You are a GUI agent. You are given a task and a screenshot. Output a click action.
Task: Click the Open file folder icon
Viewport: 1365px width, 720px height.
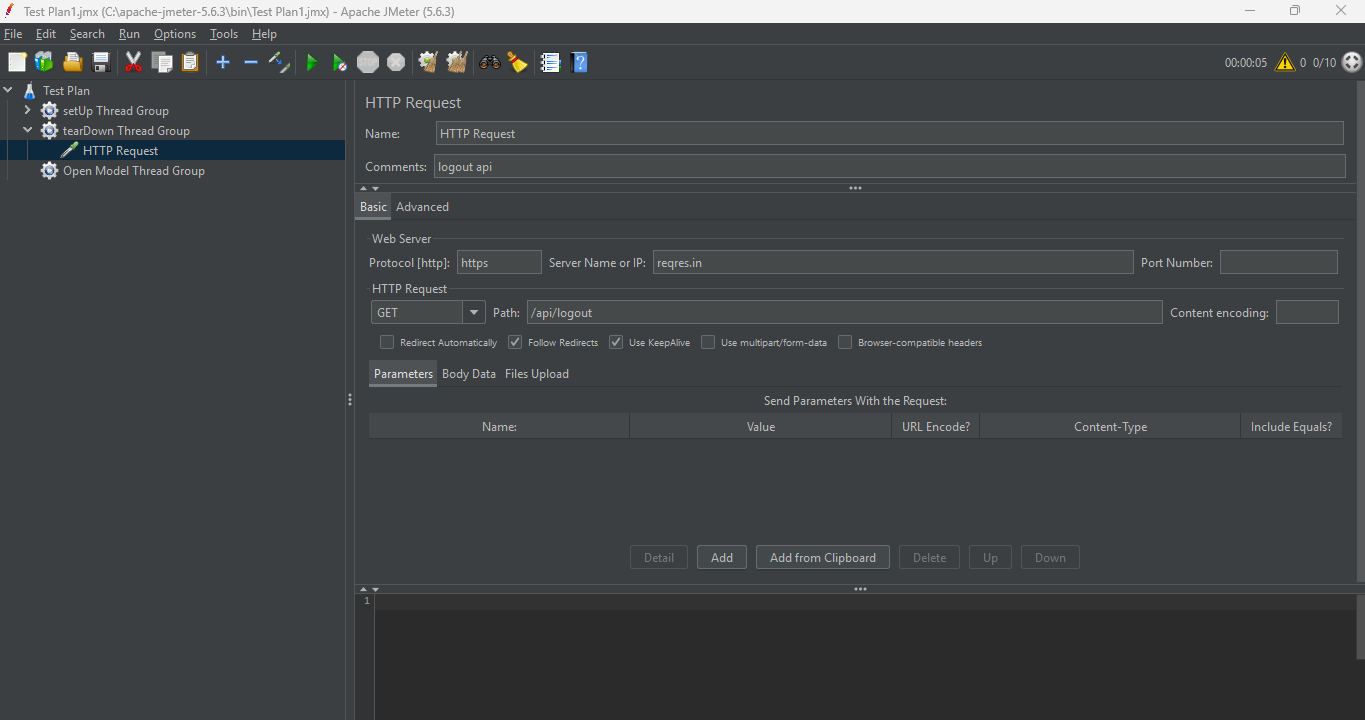73,62
